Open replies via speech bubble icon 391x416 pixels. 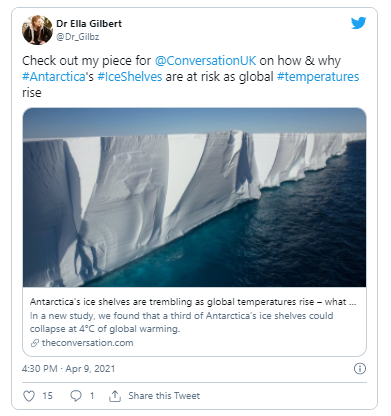pyautogui.click(x=76, y=396)
